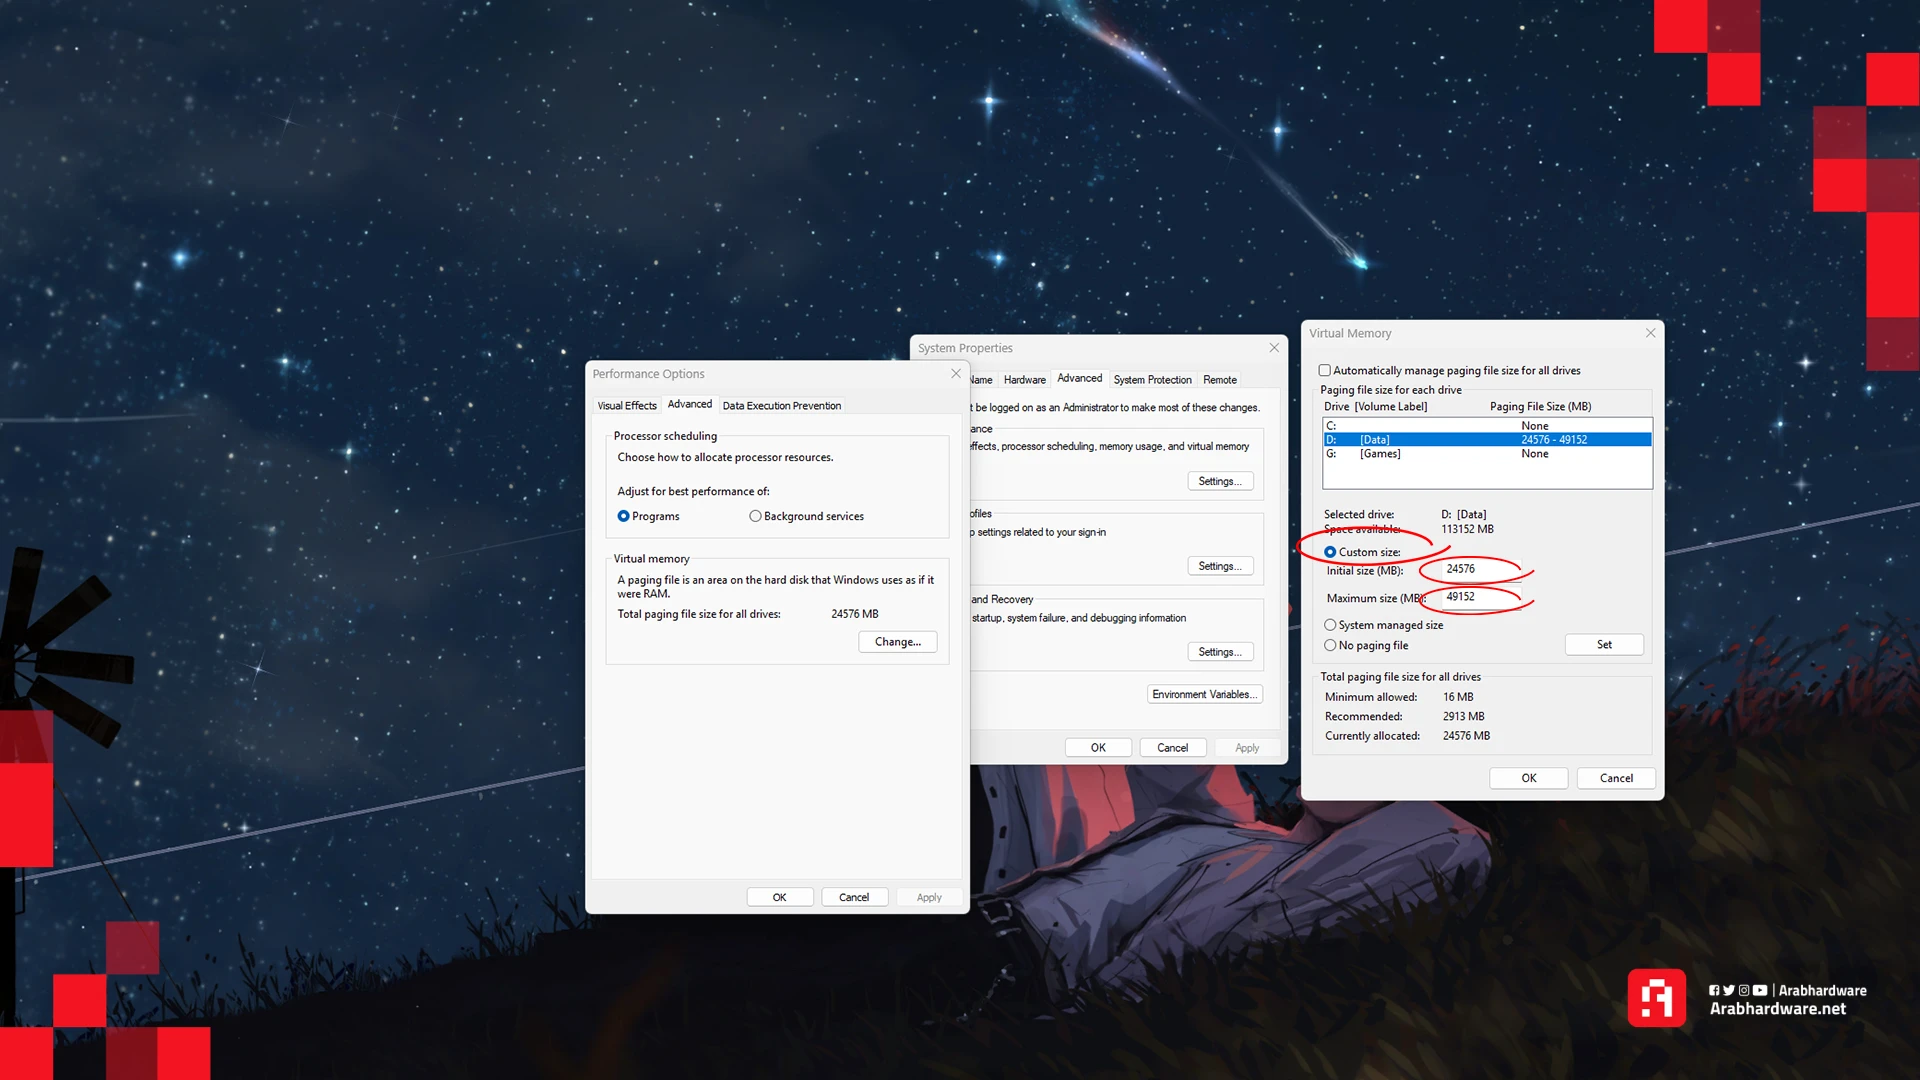The width and height of the screenshot is (1920, 1080).
Task: Check automatically manage paging file size
Action: (x=1325, y=371)
